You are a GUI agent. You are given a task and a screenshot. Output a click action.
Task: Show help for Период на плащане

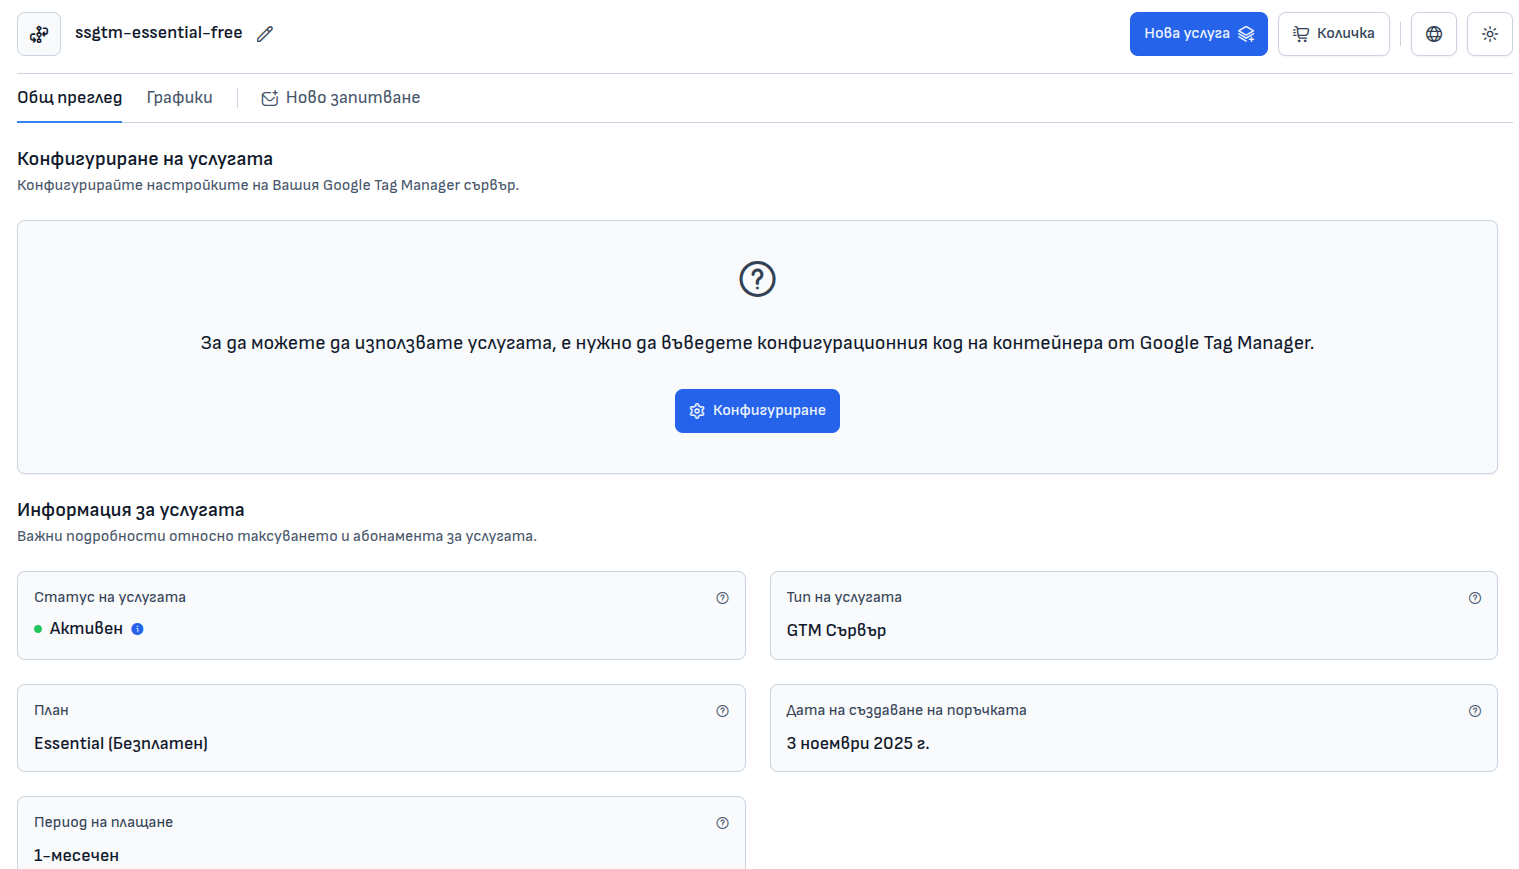[x=722, y=823]
